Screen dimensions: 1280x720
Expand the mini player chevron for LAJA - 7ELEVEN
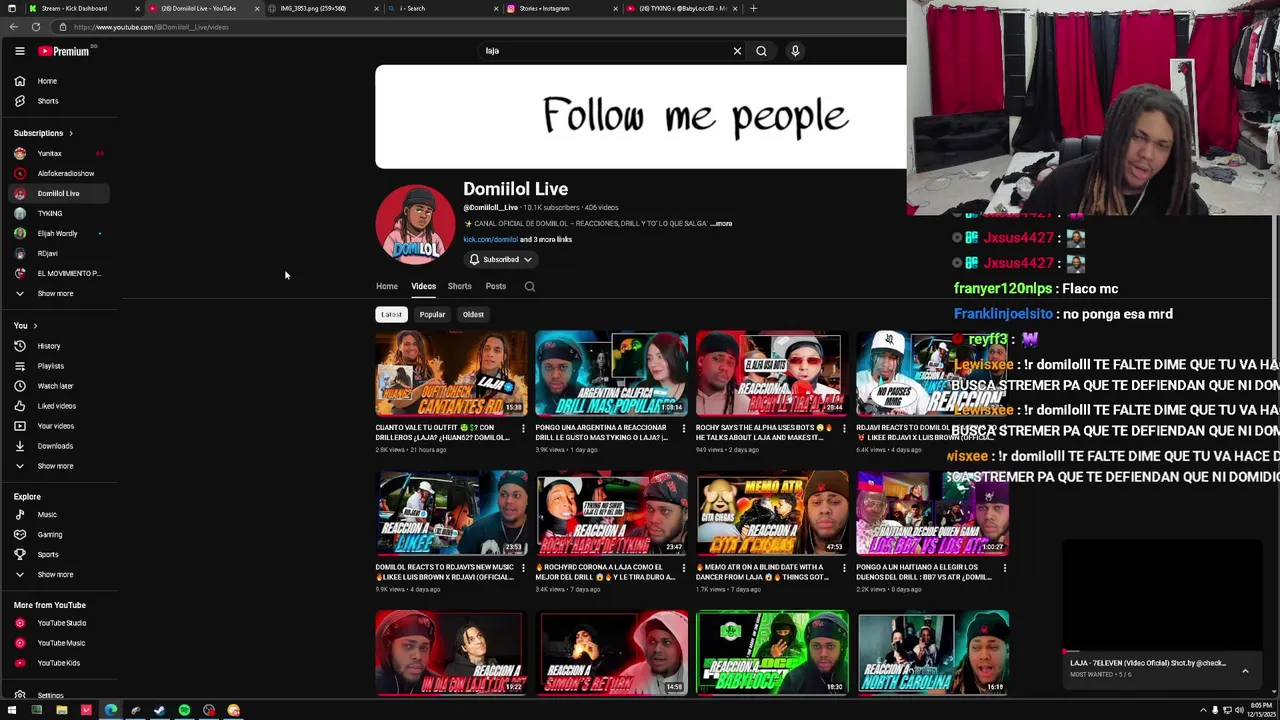[1245, 671]
